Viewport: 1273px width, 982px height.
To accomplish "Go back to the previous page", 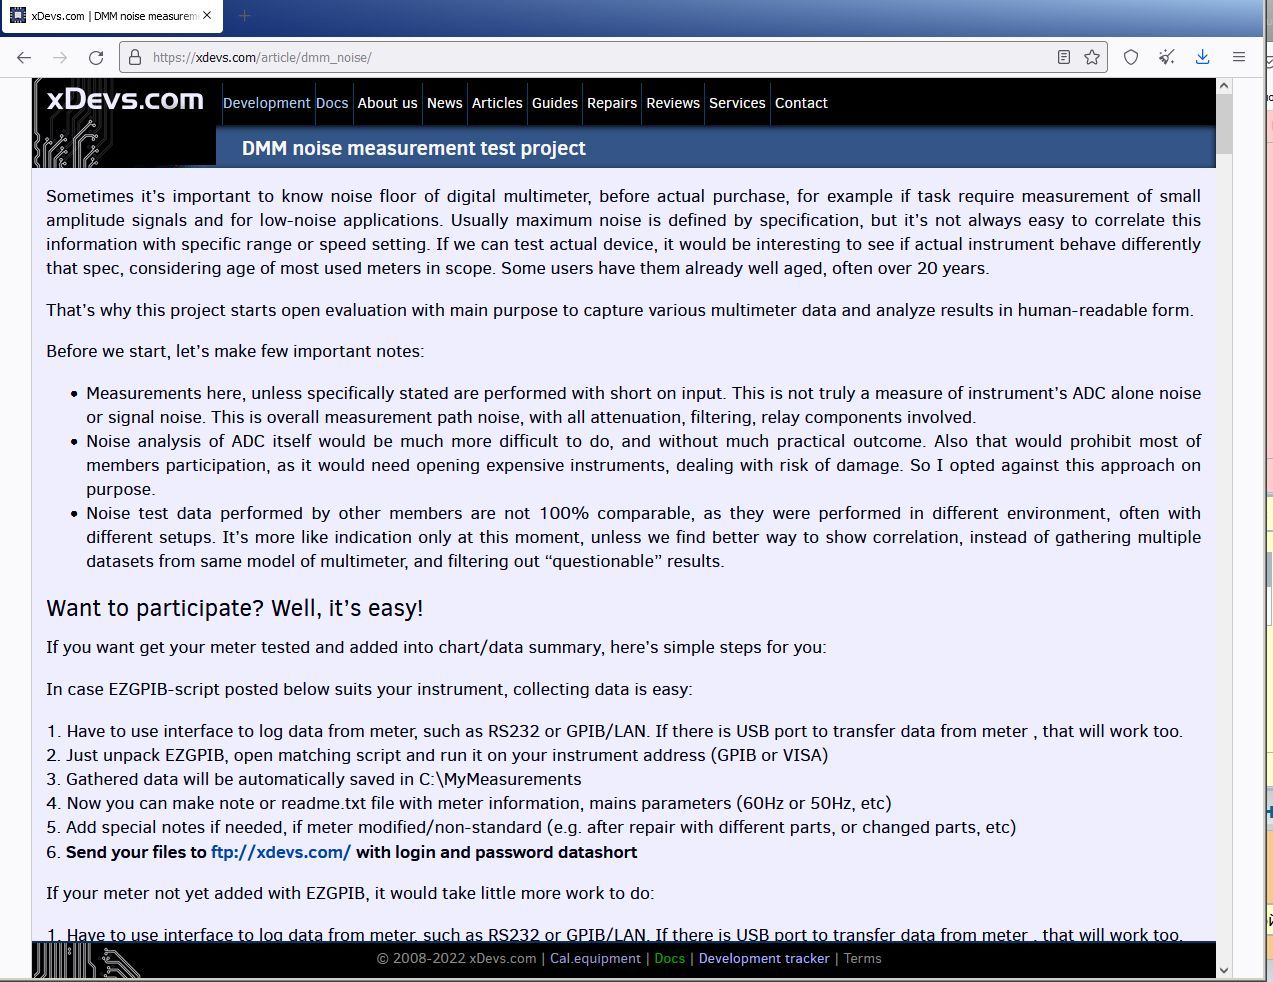I will (24, 58).
